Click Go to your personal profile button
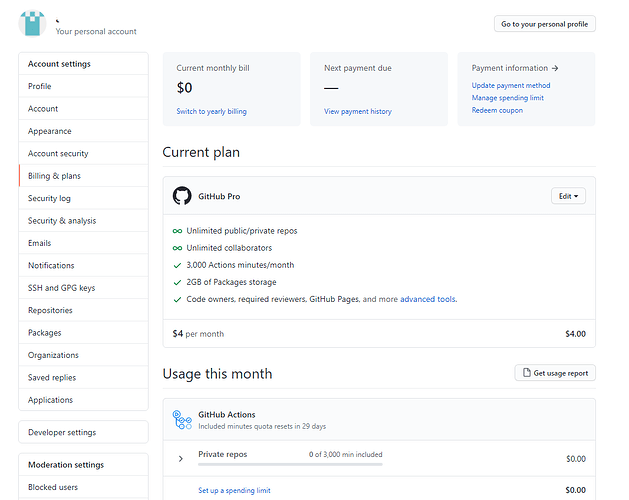 pos(544,24)
